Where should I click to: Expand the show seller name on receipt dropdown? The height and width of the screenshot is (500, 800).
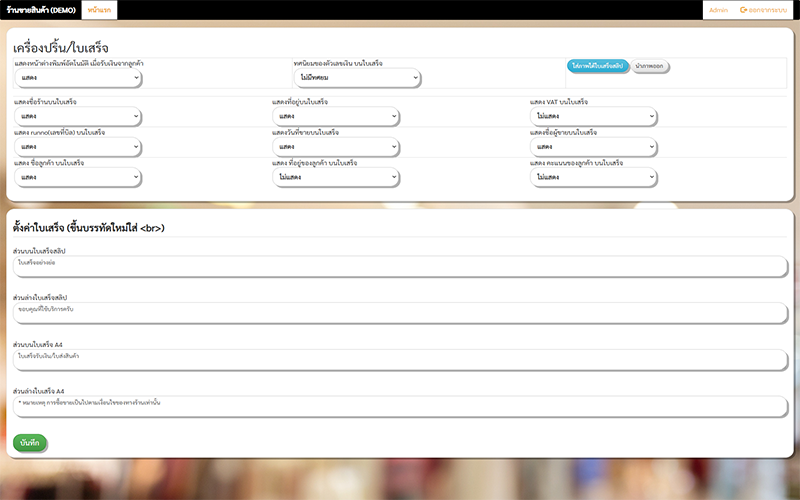point(594,147)
